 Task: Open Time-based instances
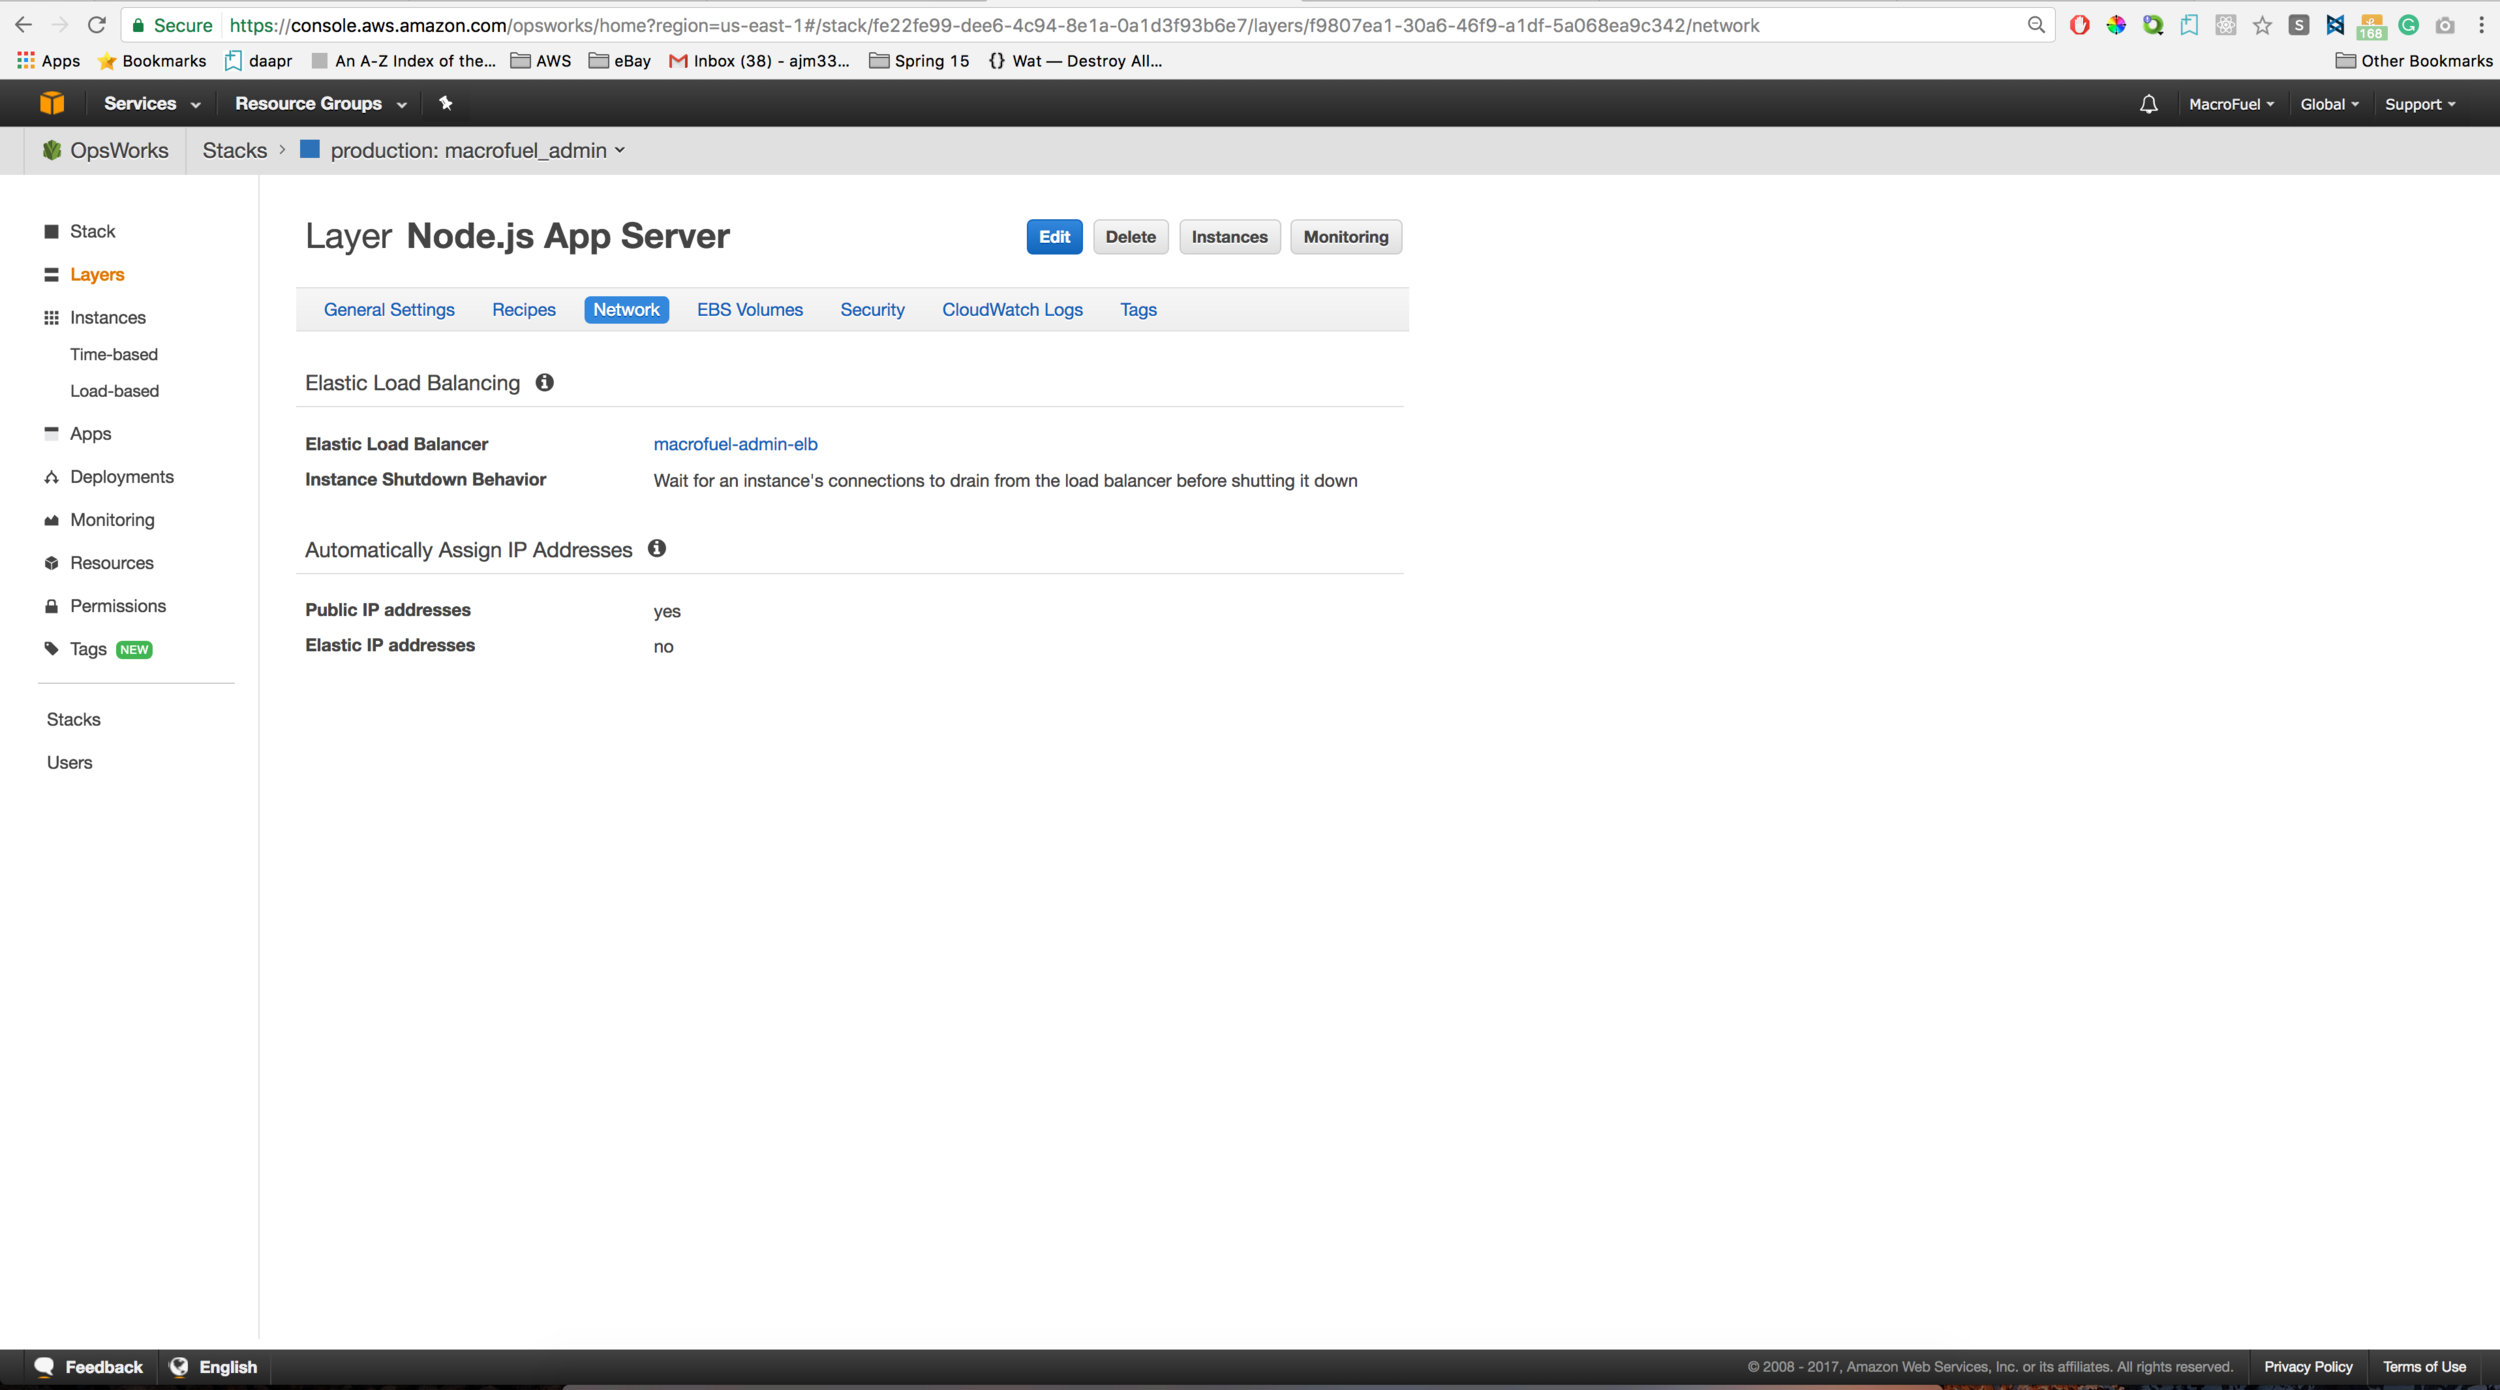pos(114,354)
